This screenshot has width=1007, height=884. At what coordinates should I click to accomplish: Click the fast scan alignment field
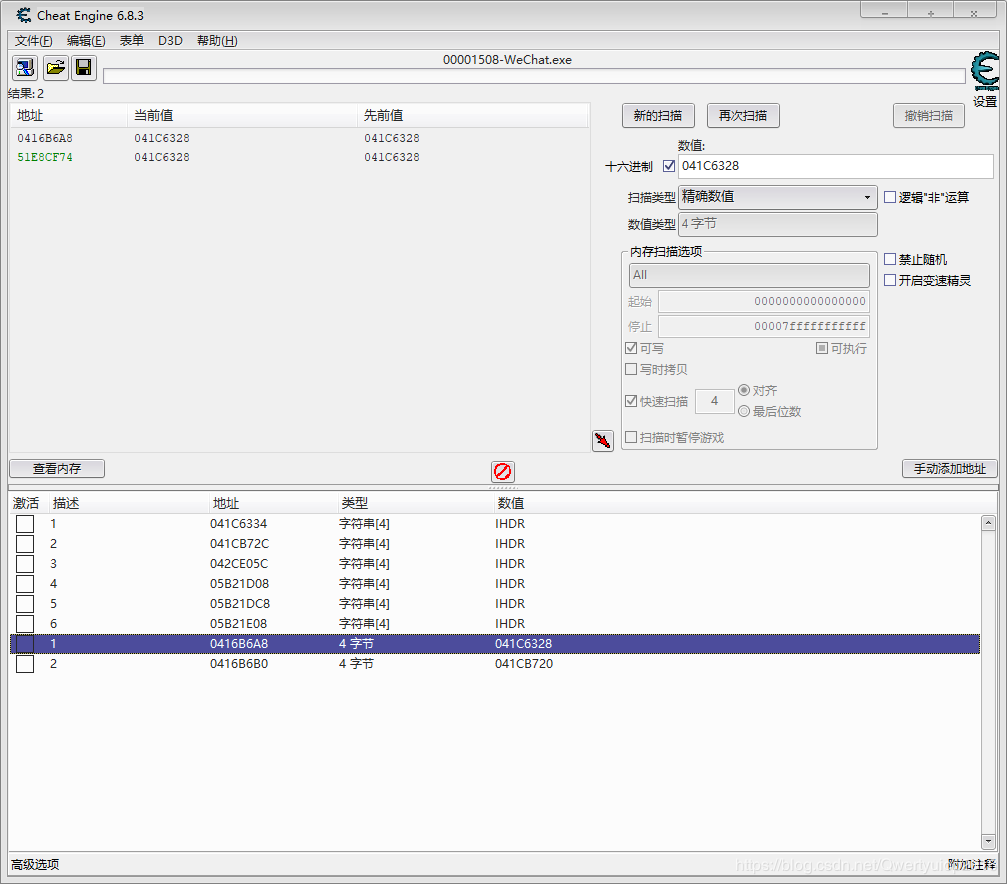(x=715, y=402)
